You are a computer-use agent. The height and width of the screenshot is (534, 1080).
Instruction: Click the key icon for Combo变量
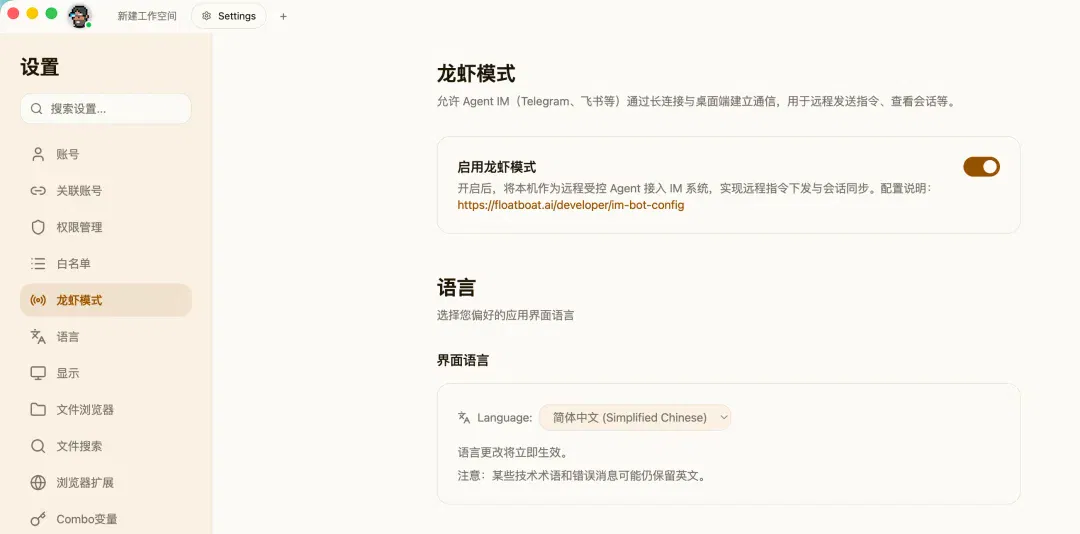coord(38,520)
